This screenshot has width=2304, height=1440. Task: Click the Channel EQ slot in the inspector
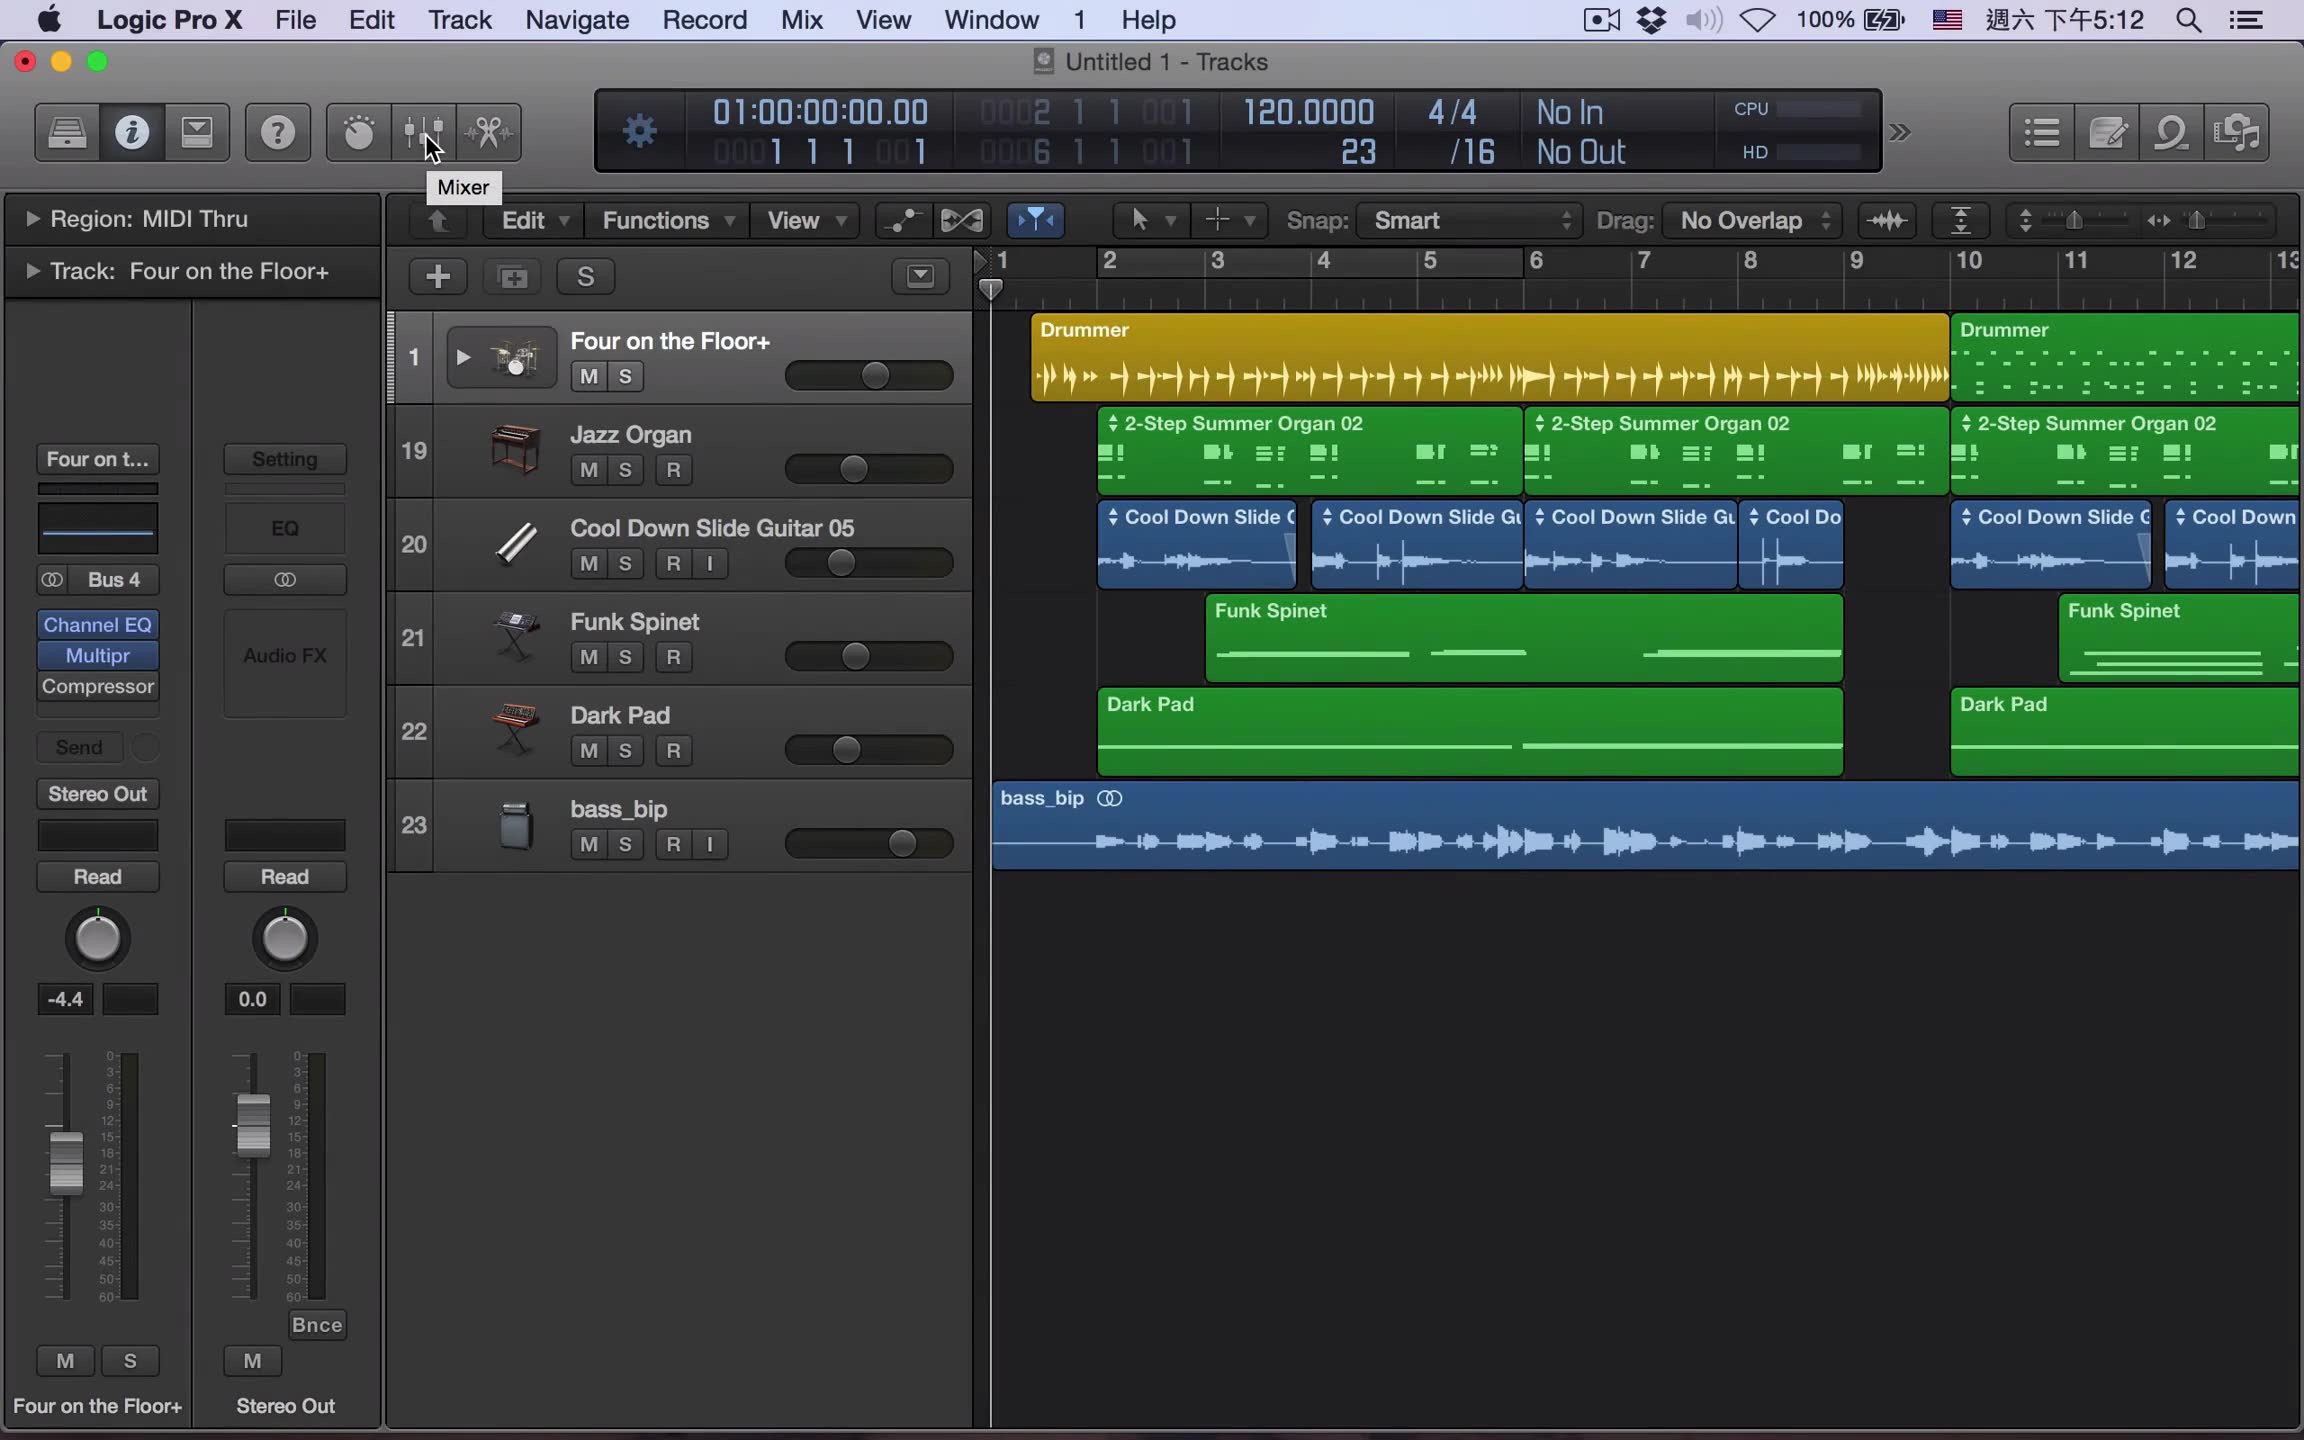[x=97, y=624]
